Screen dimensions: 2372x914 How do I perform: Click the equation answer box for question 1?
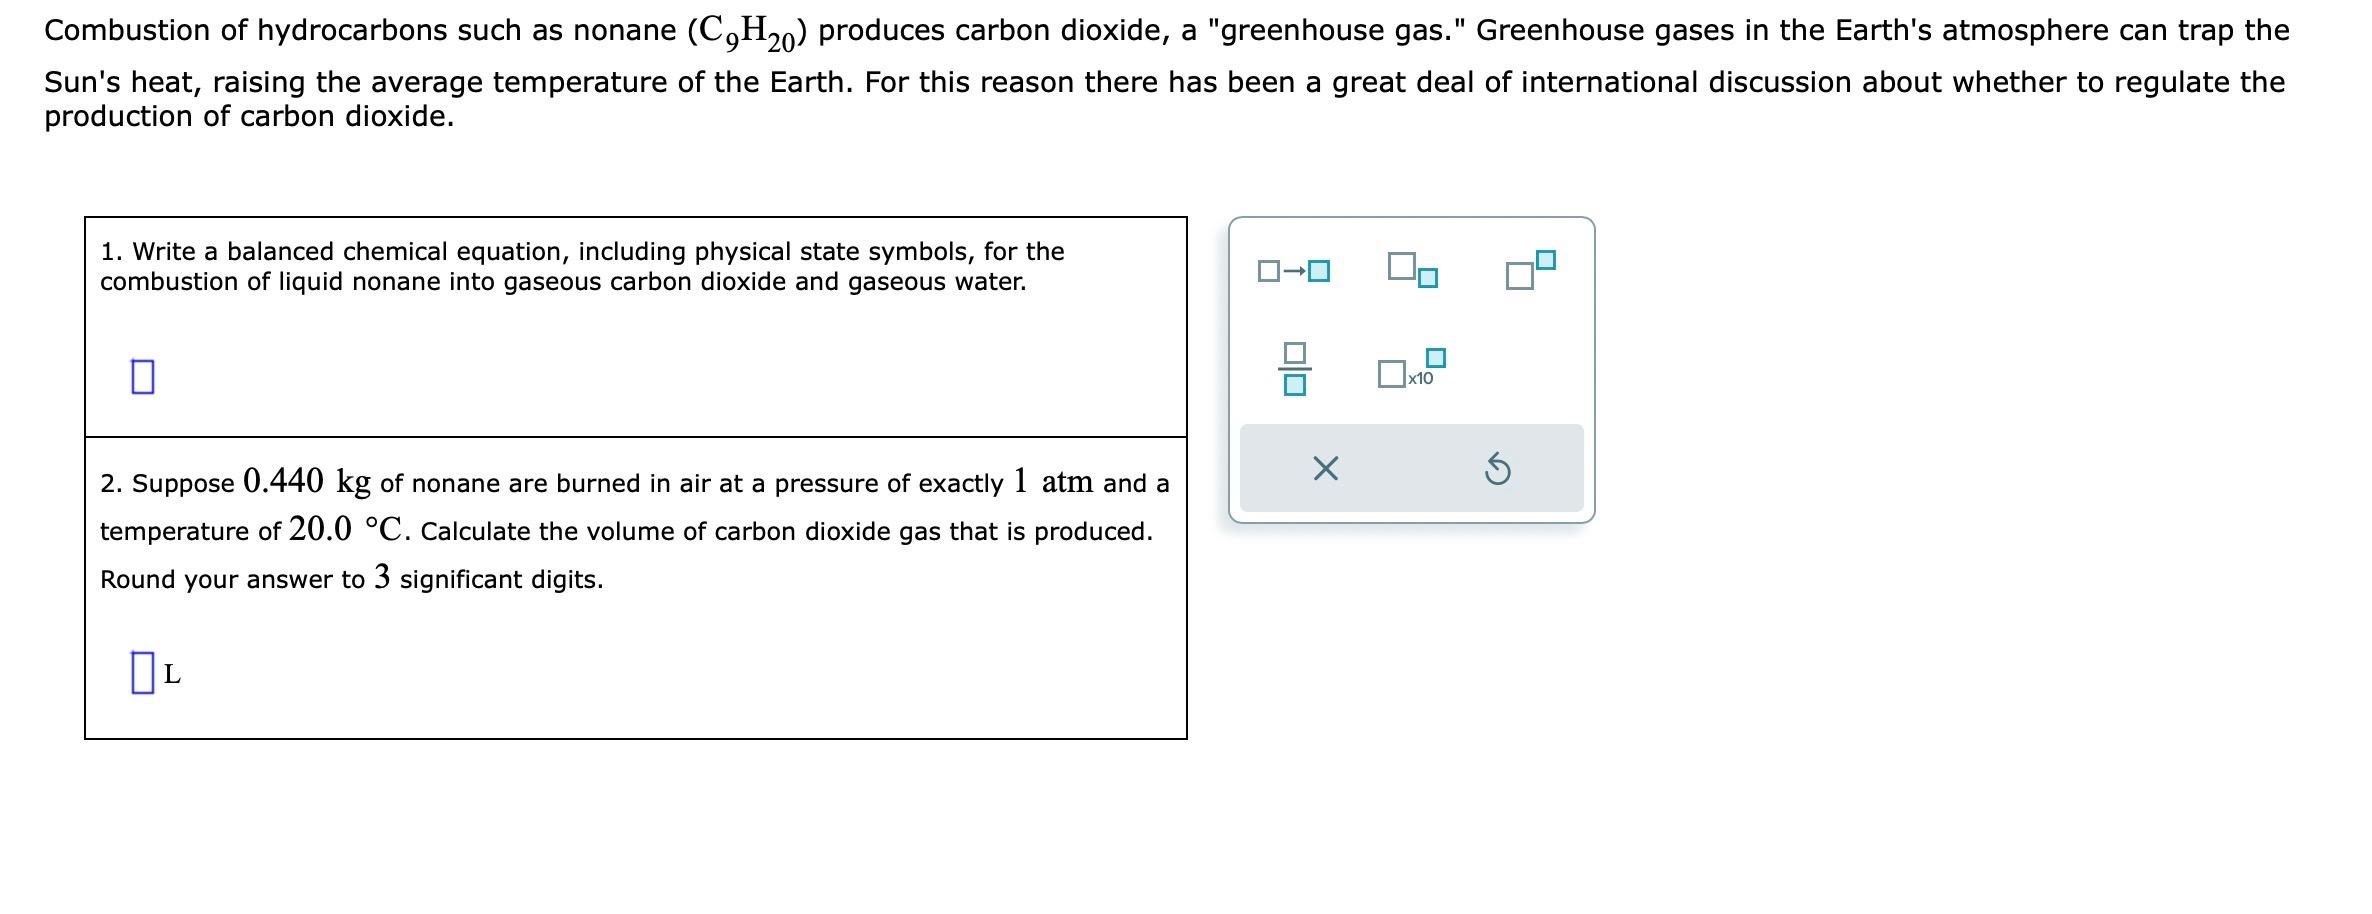click(x=143, y=375)
